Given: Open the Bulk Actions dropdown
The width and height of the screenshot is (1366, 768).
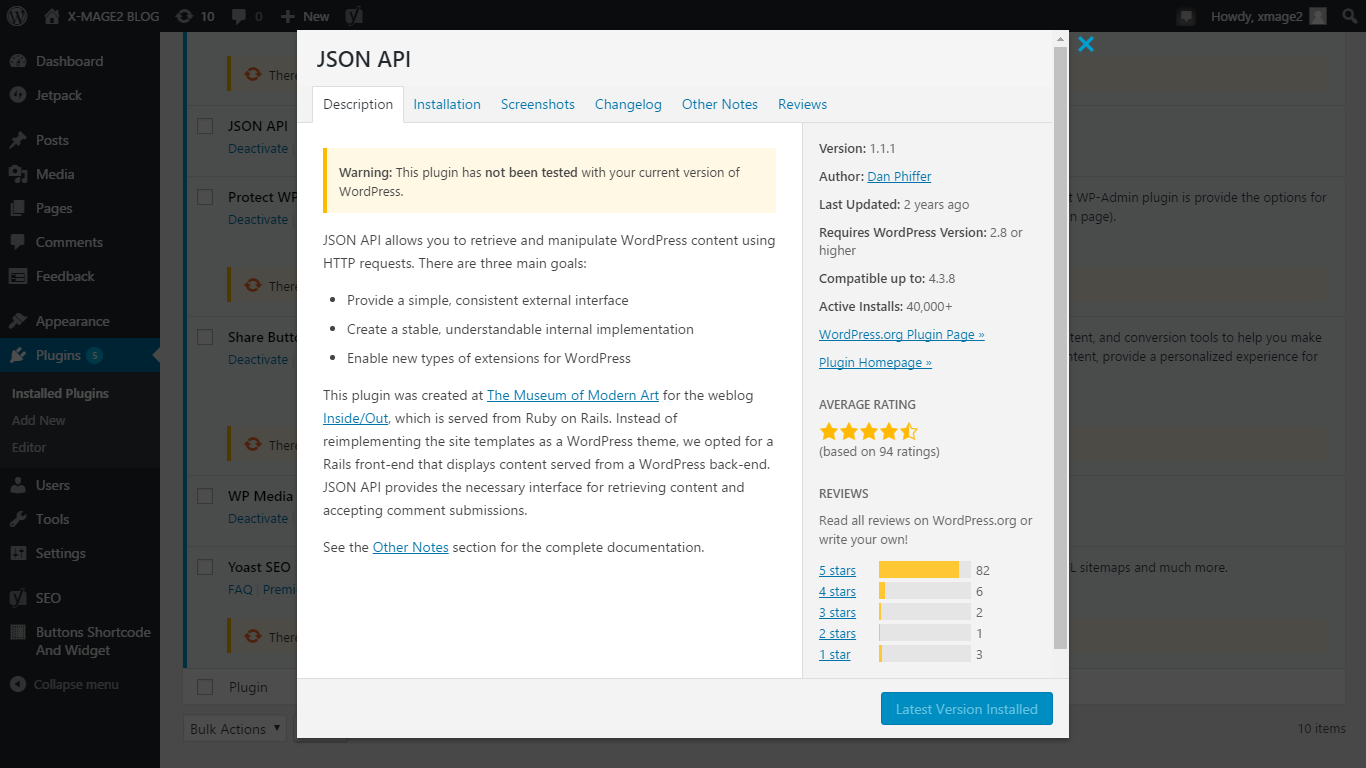Looking at the screenshot, I should [235, 729].
